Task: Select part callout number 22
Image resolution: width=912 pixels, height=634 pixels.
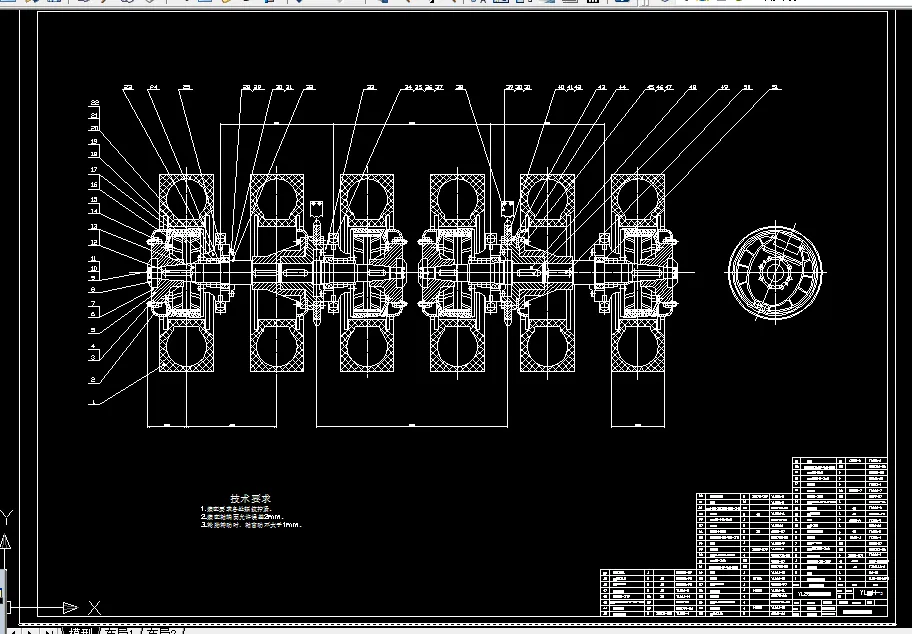Action: [94, 102]
